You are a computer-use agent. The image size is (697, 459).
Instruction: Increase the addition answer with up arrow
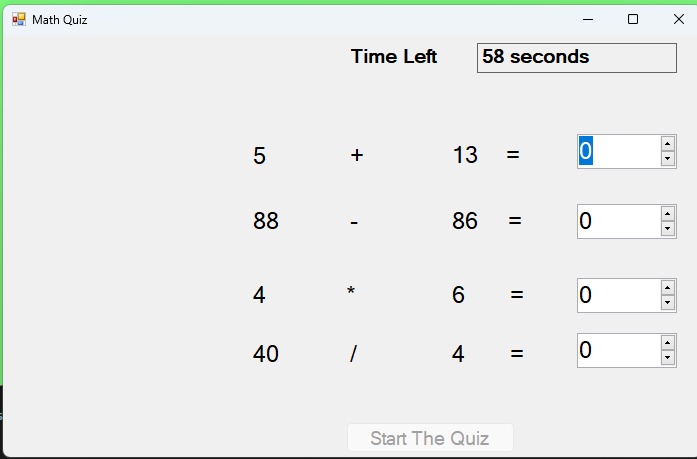[667, 144]
